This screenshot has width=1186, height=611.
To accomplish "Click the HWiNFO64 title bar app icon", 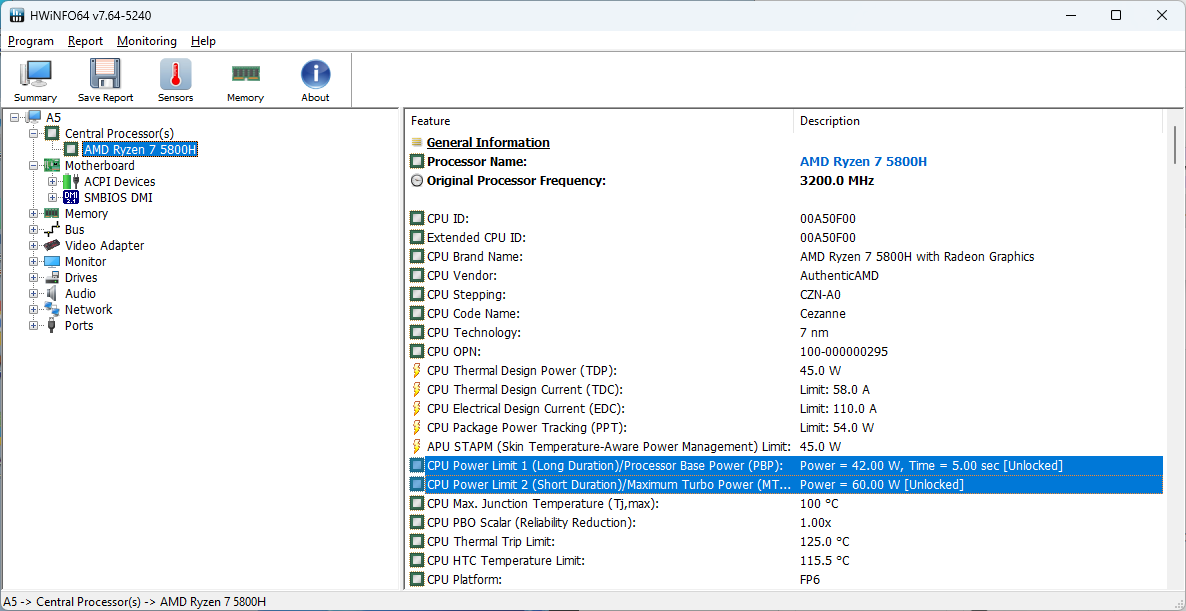I will pyautogui.click(x=16, y=15).
